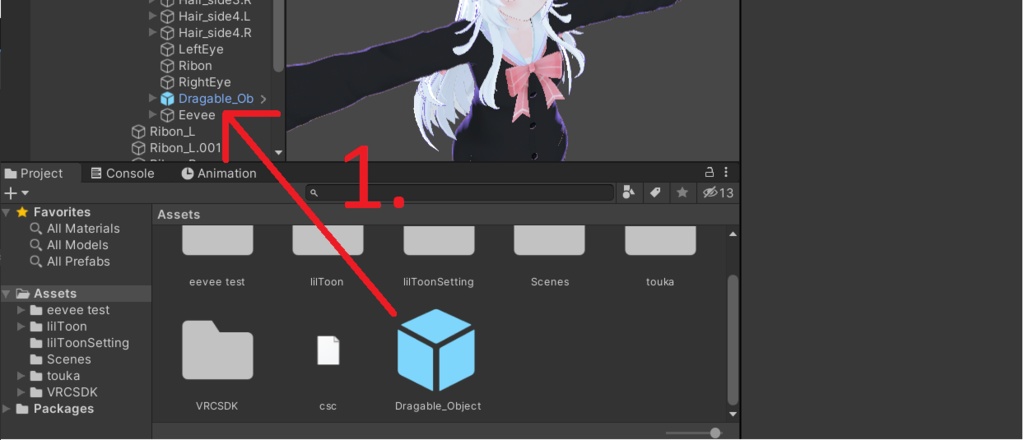Select Eevee object in Hierarchy
Image resolution: width=1024 pixels, height=440 pixels.
tap(197, 115)
